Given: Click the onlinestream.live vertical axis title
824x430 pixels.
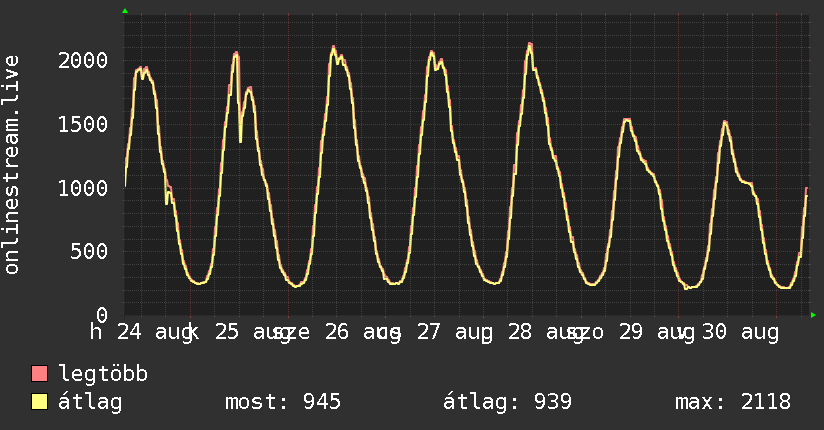Looking at the screenshot, I should [12, 165].
